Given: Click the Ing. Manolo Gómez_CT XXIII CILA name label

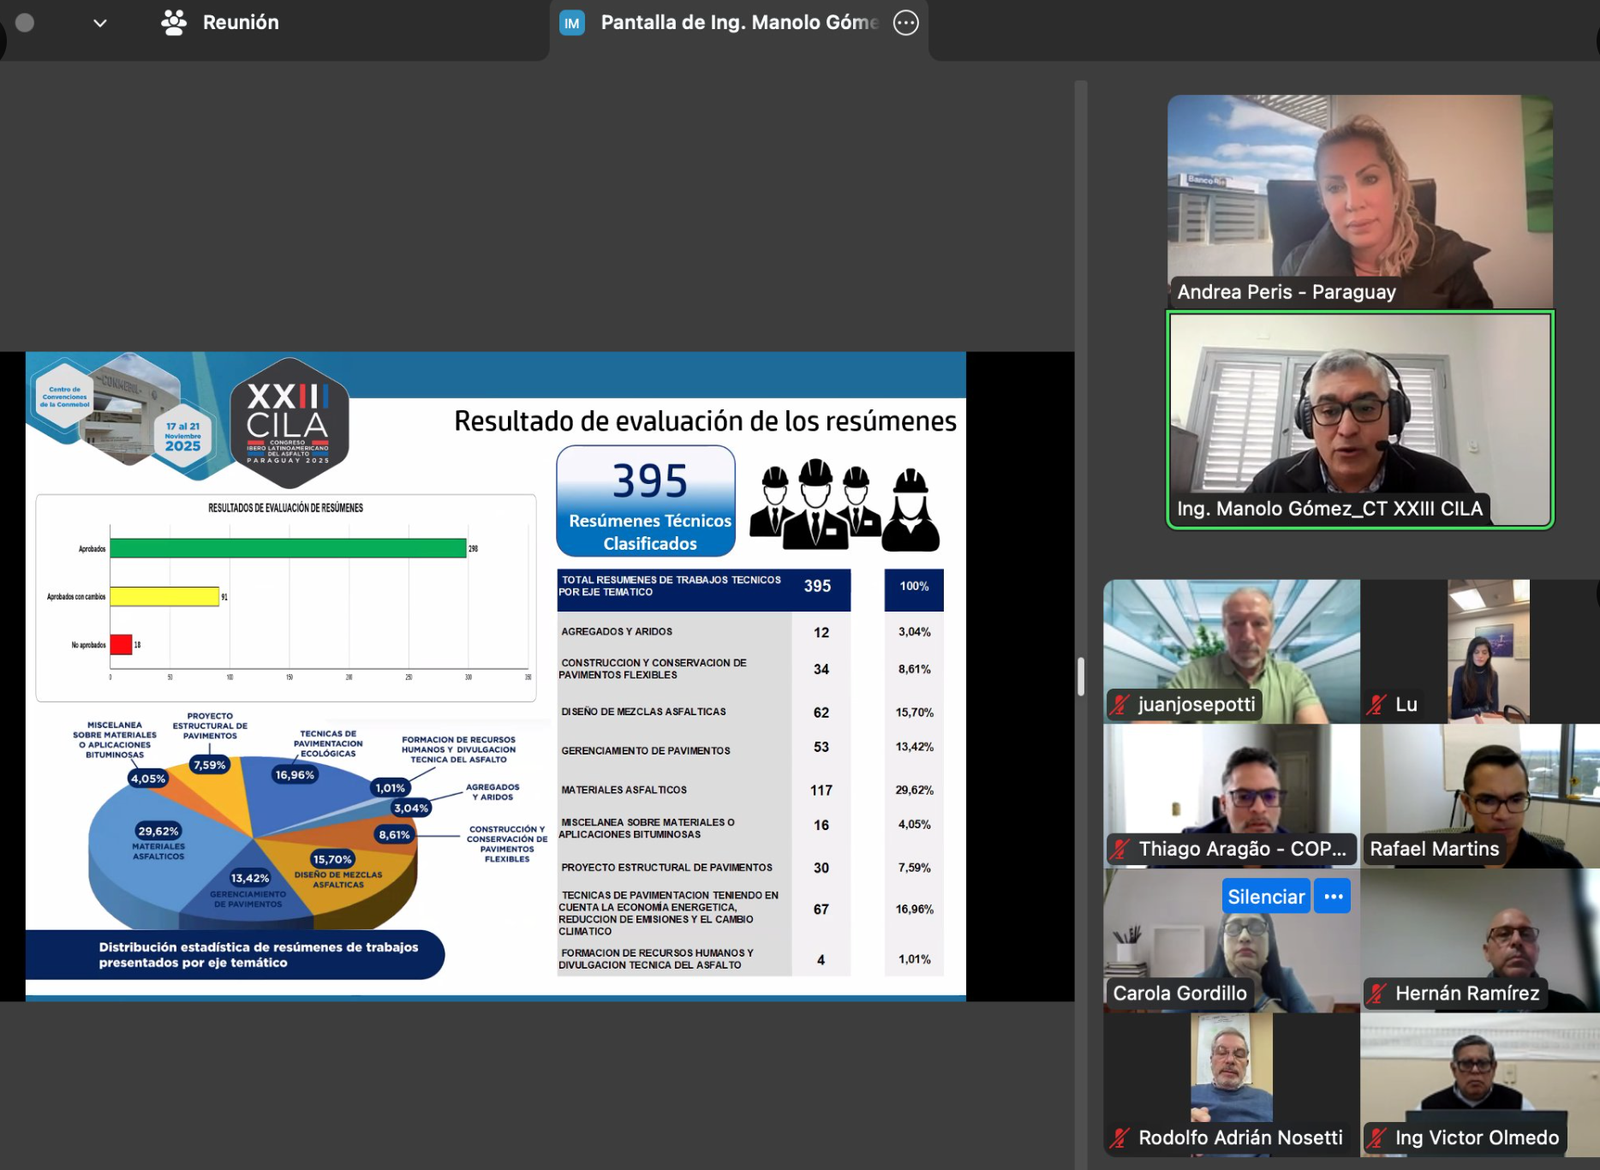Looking at the screenshot, I should point(1329,509).
